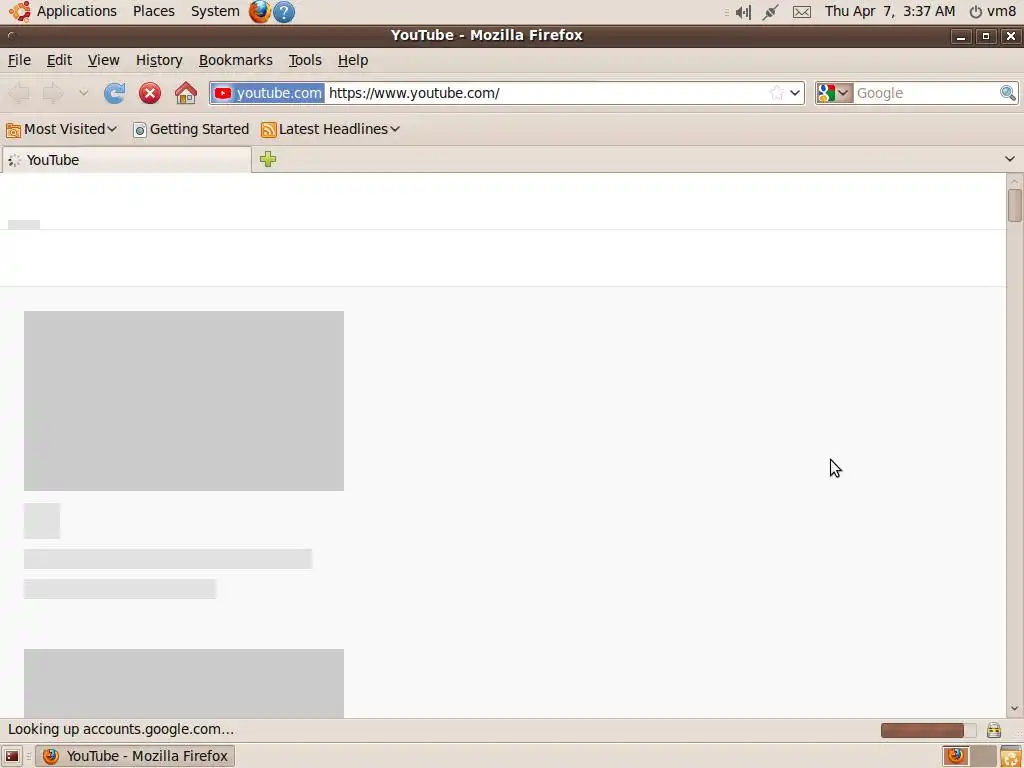Click the Ubuntu logo in top panel

point(20,11)
